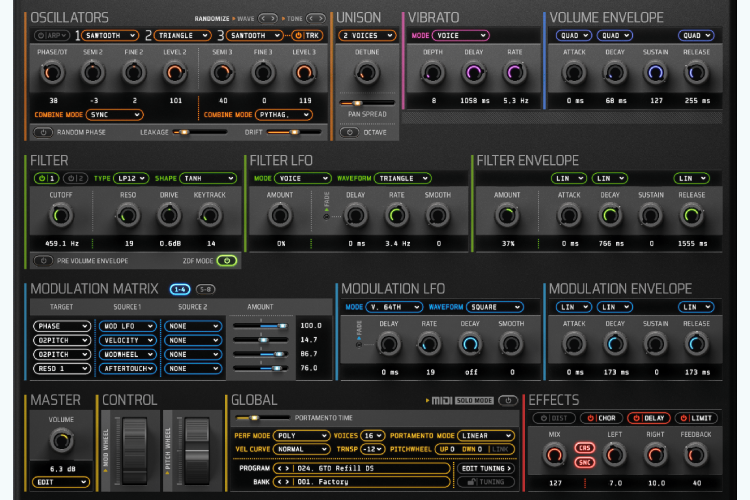Open oscillator 2 Triangle waveform dropdown
Viewport: 750px width, 500px height.
[x=183, y=35]
